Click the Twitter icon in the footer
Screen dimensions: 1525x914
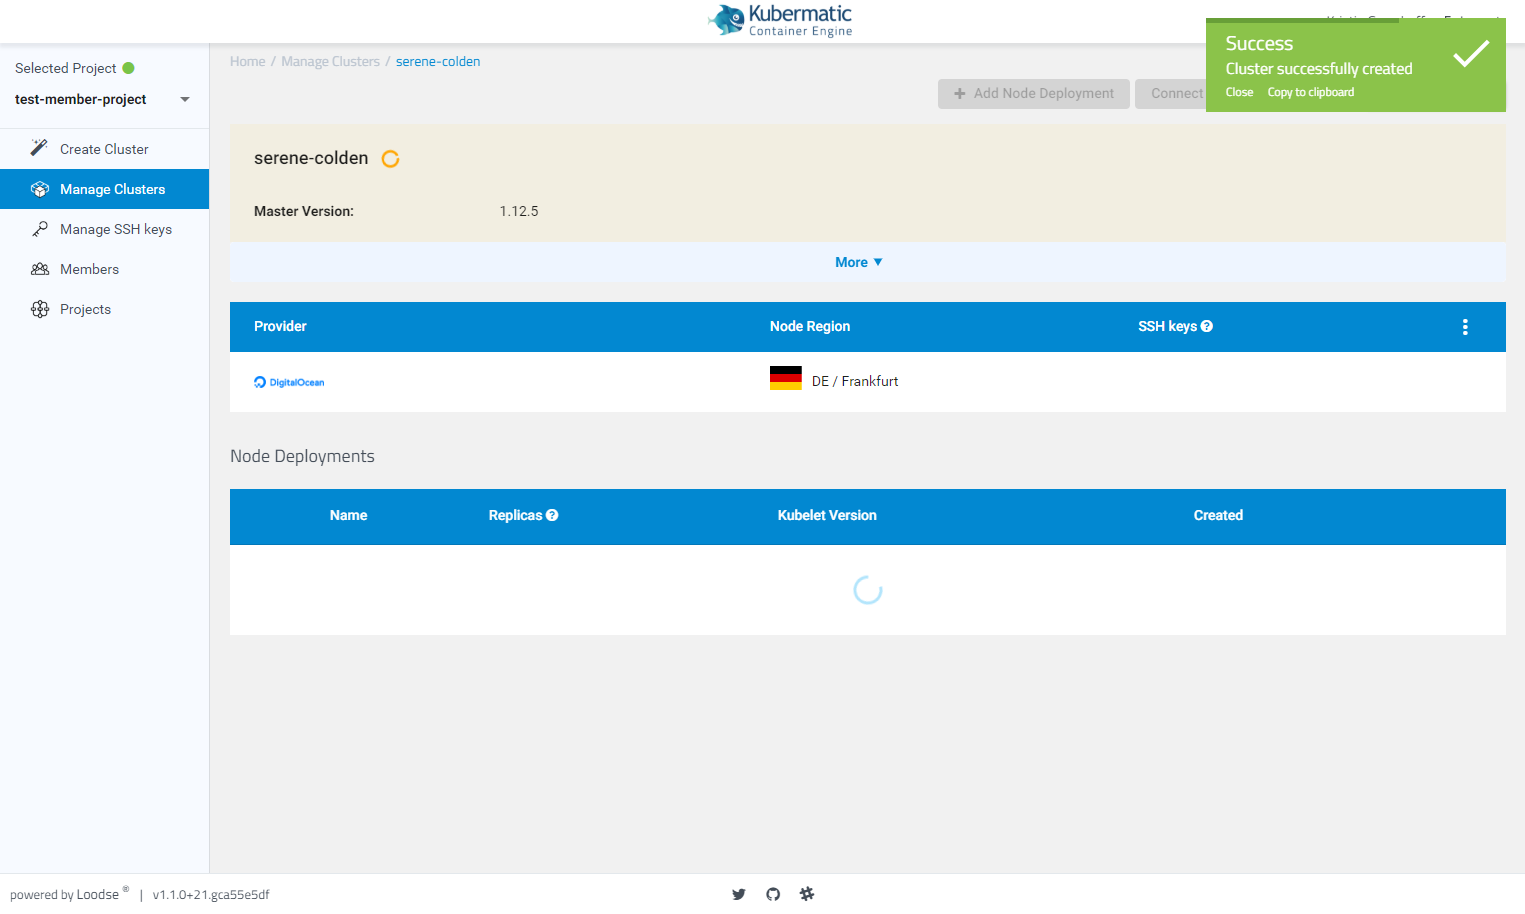(x=739, y=893)
